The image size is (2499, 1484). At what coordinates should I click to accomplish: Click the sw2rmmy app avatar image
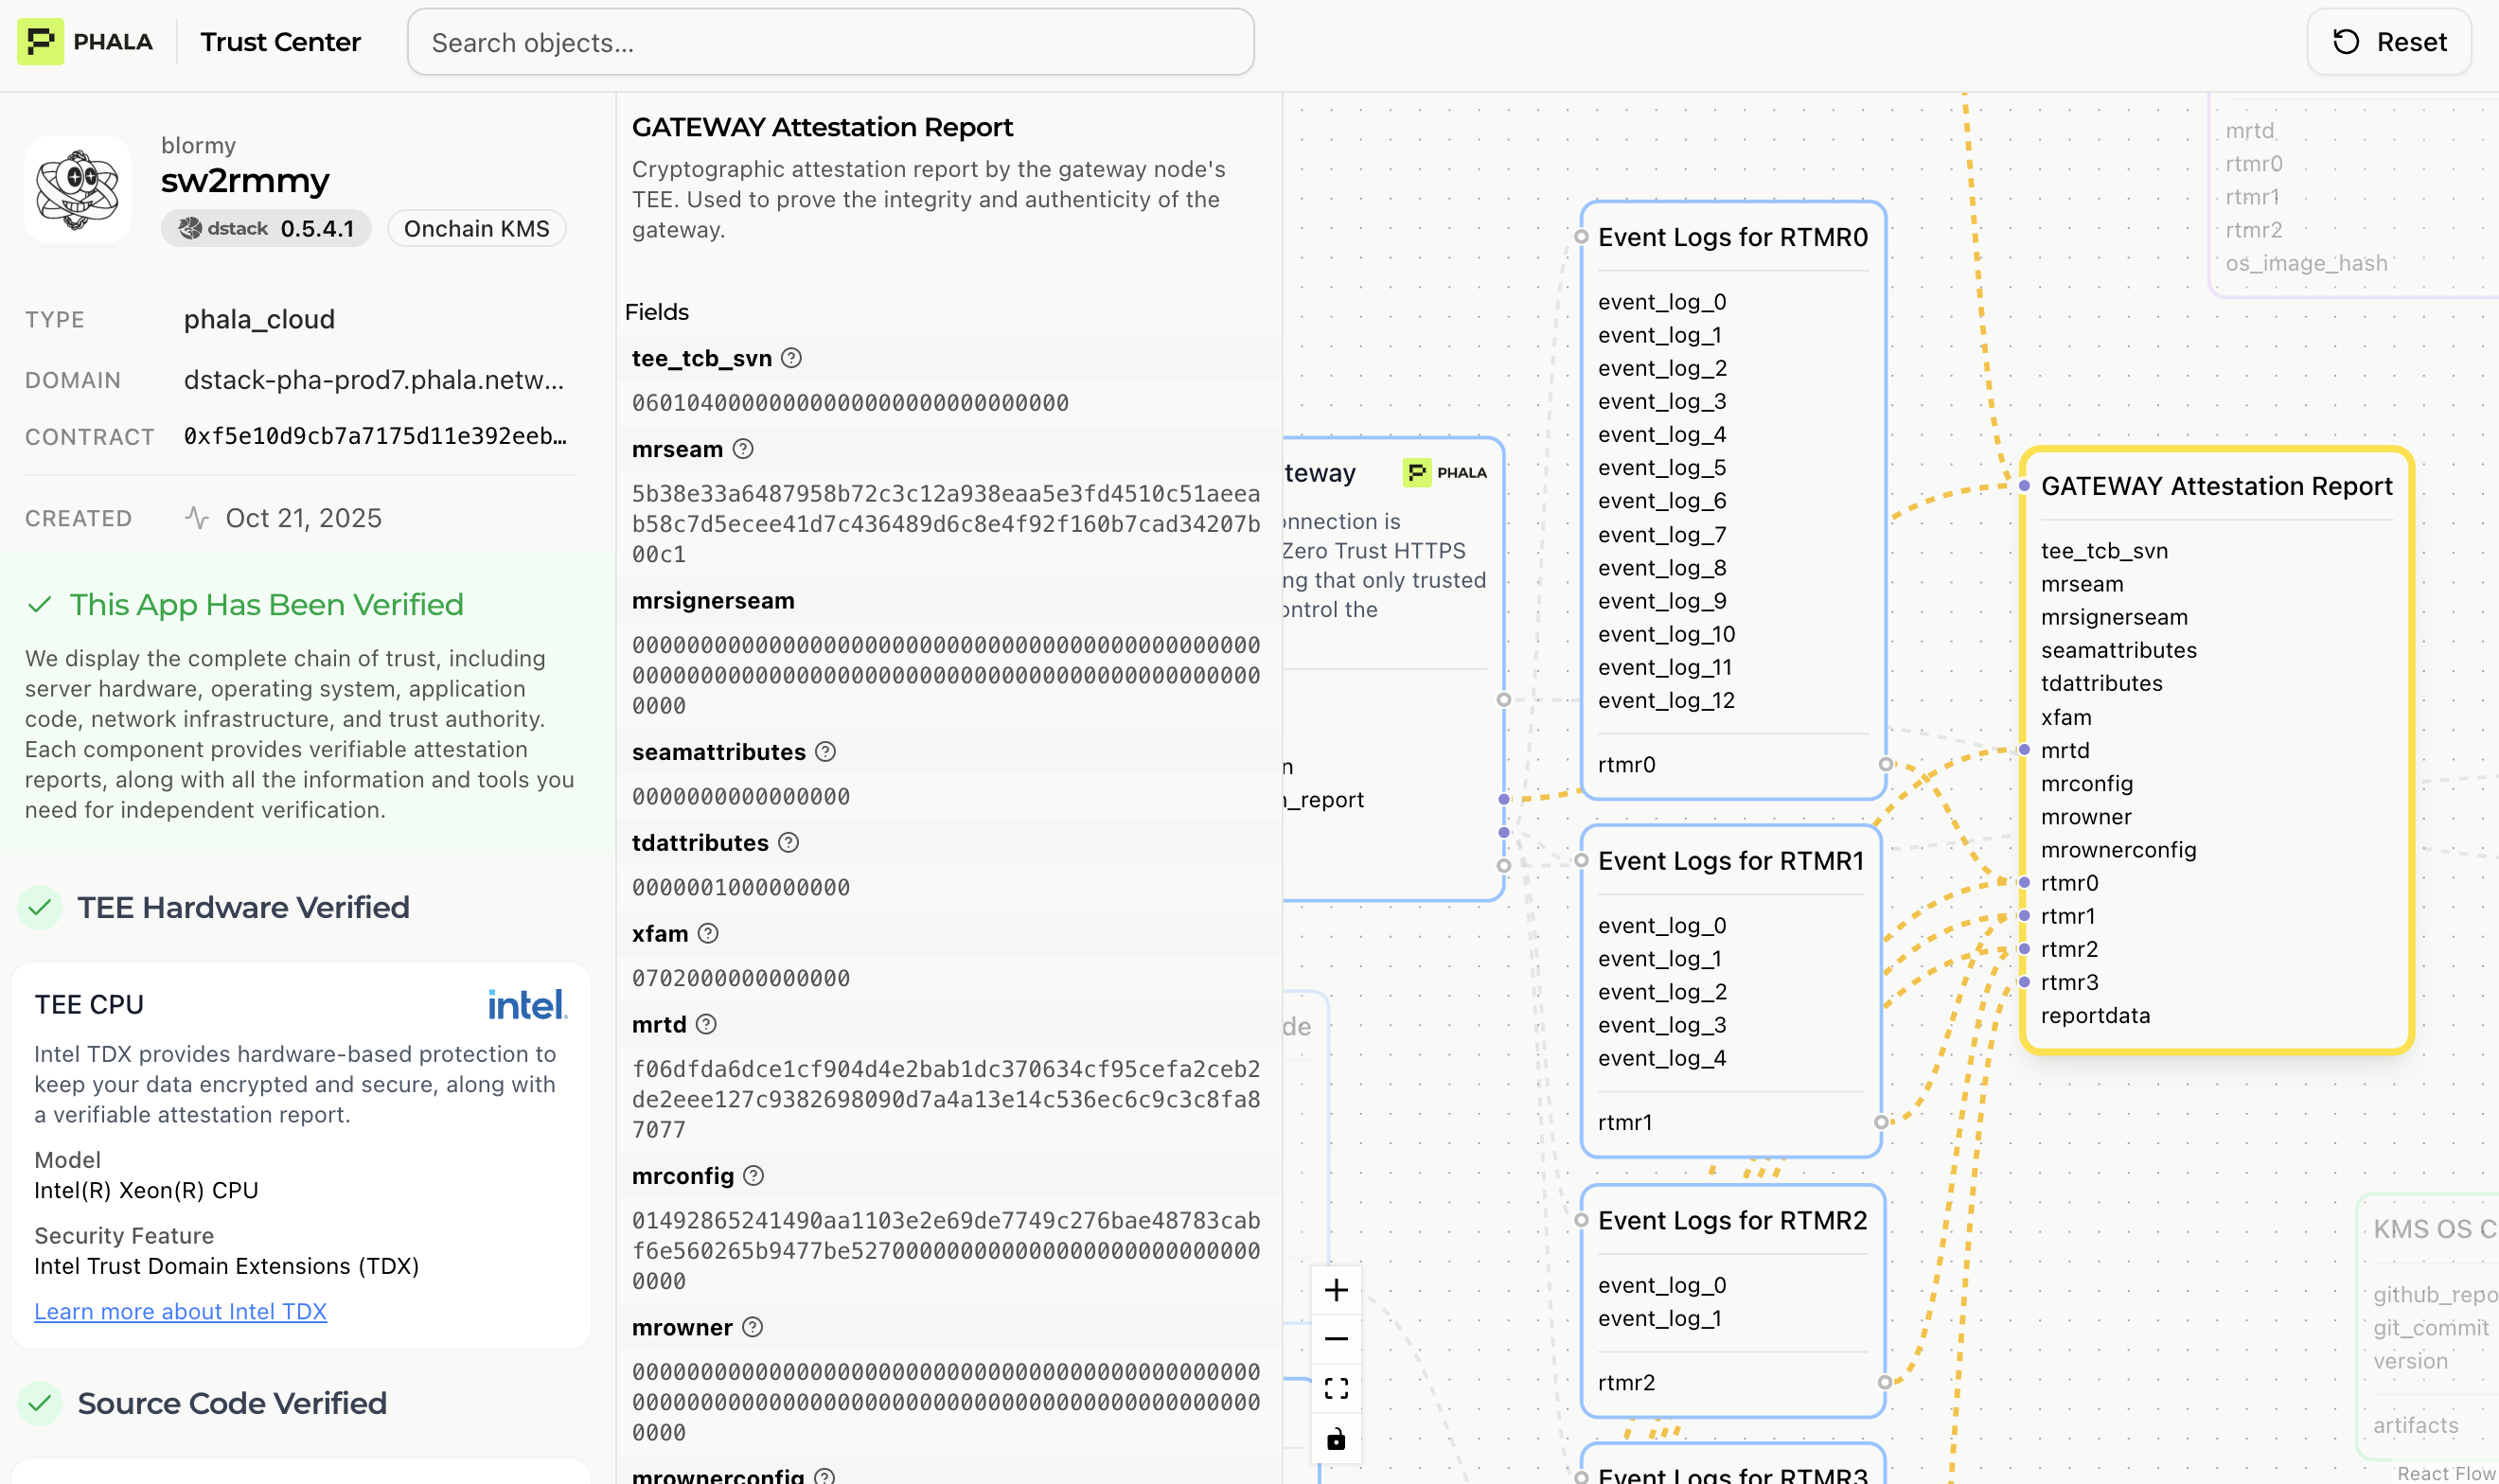[77, 190]
